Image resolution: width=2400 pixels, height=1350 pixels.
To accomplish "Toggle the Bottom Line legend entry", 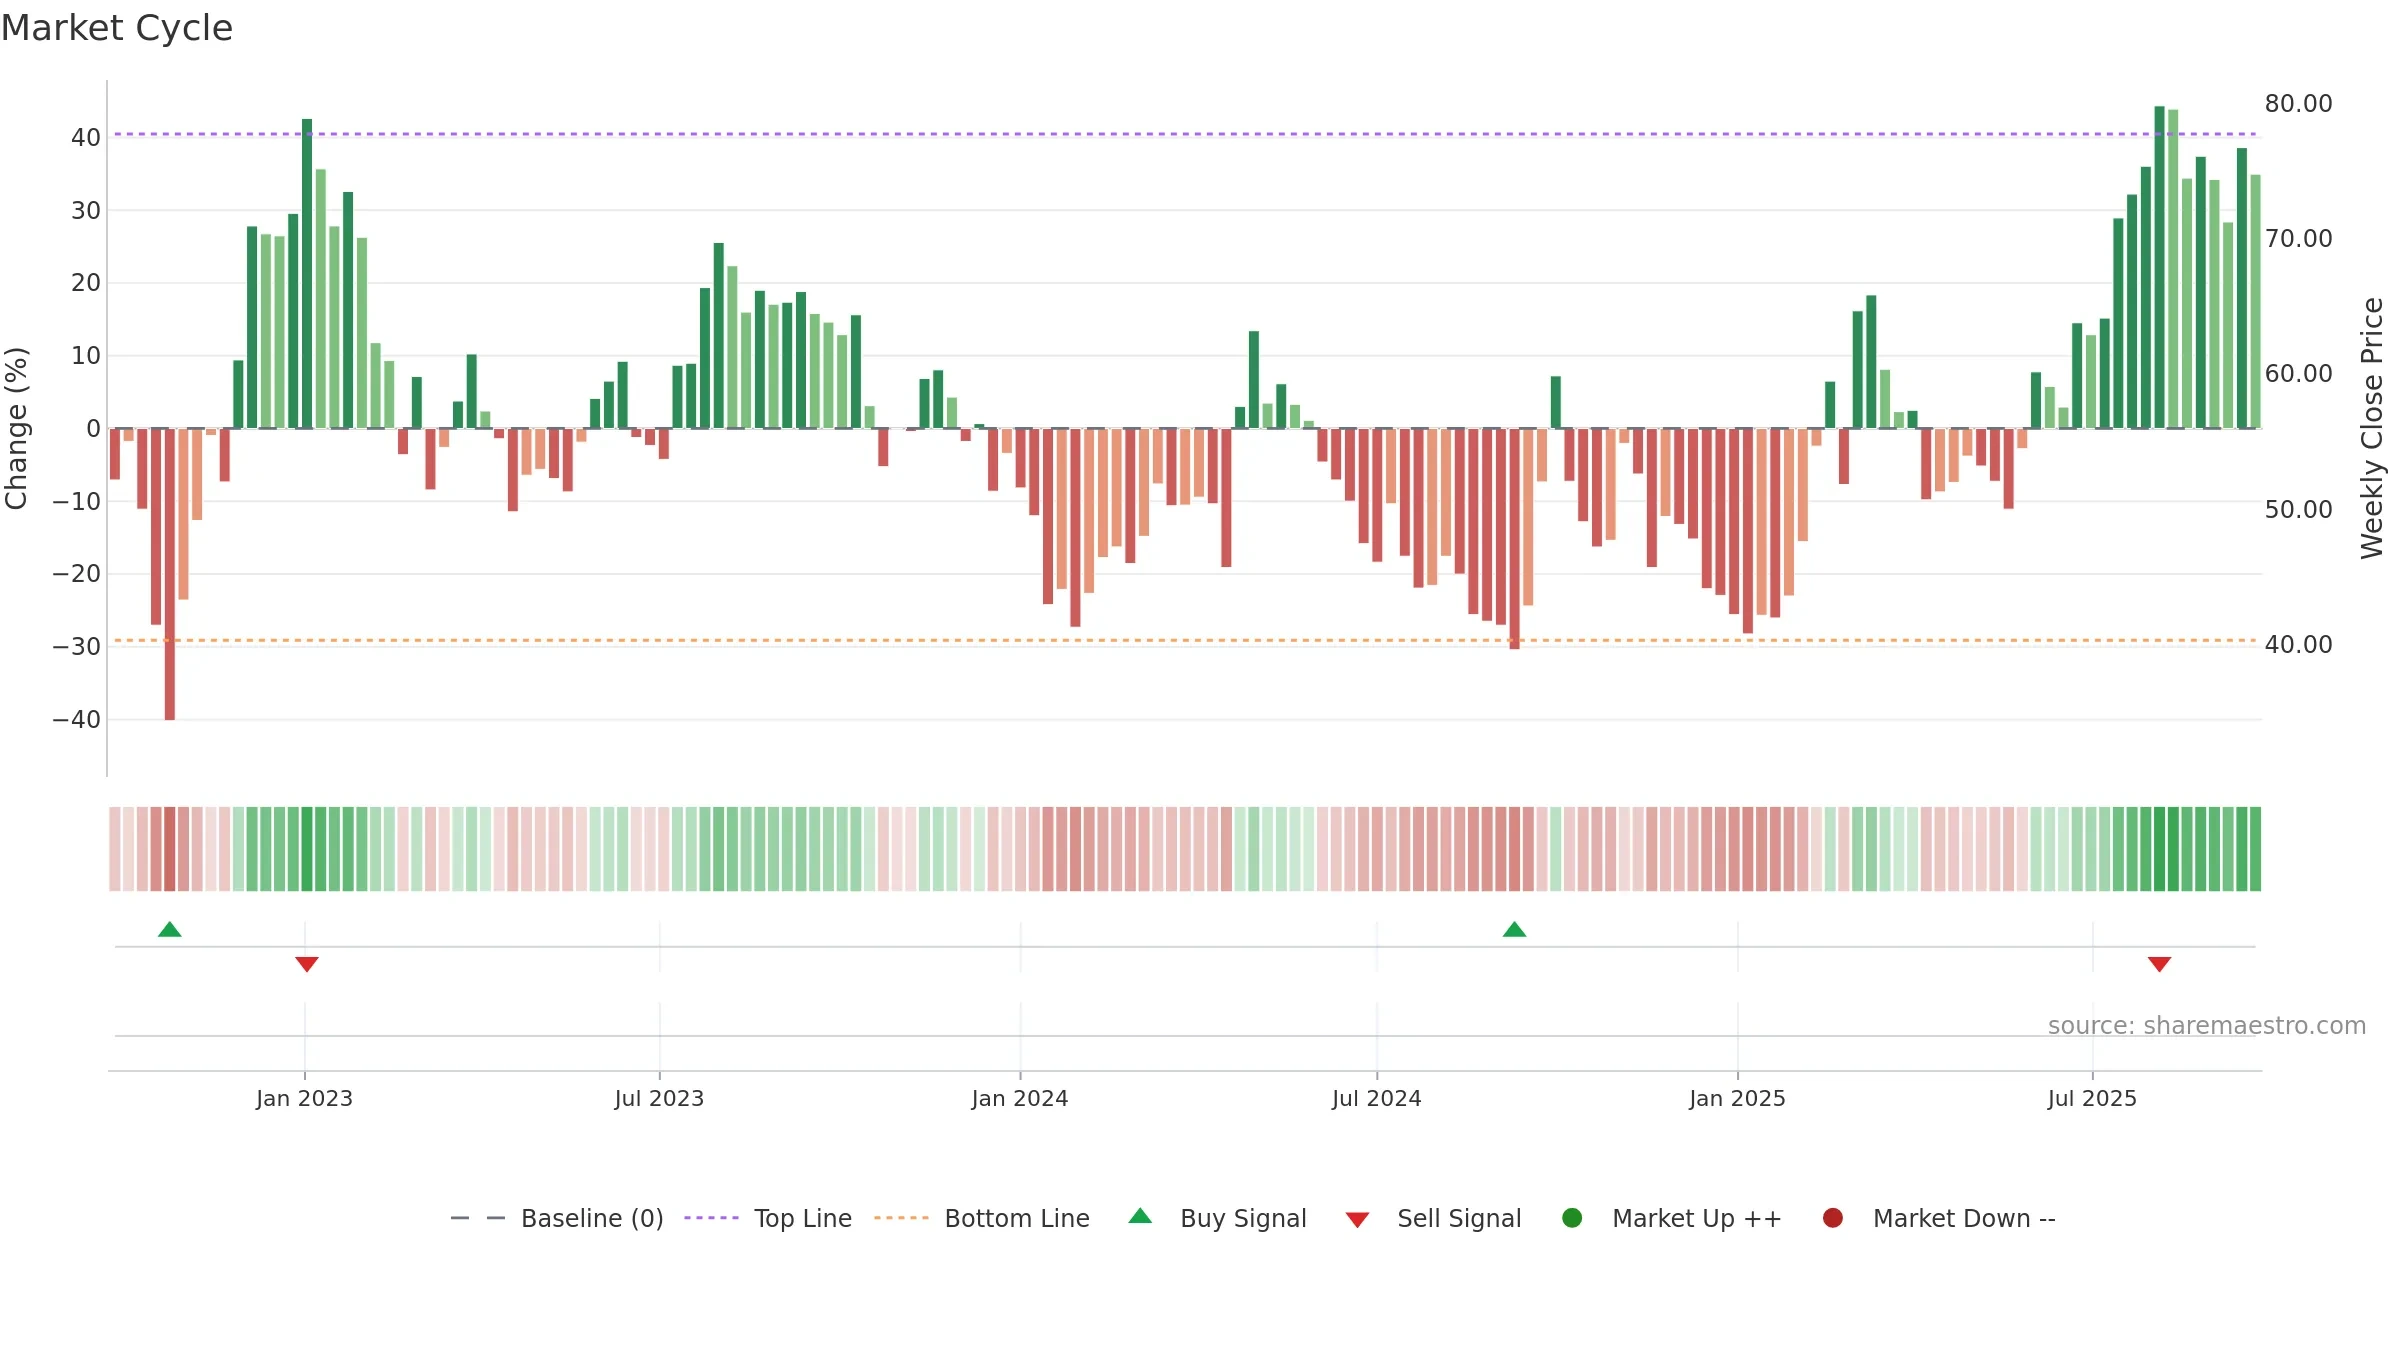I will click(982, 1219).
